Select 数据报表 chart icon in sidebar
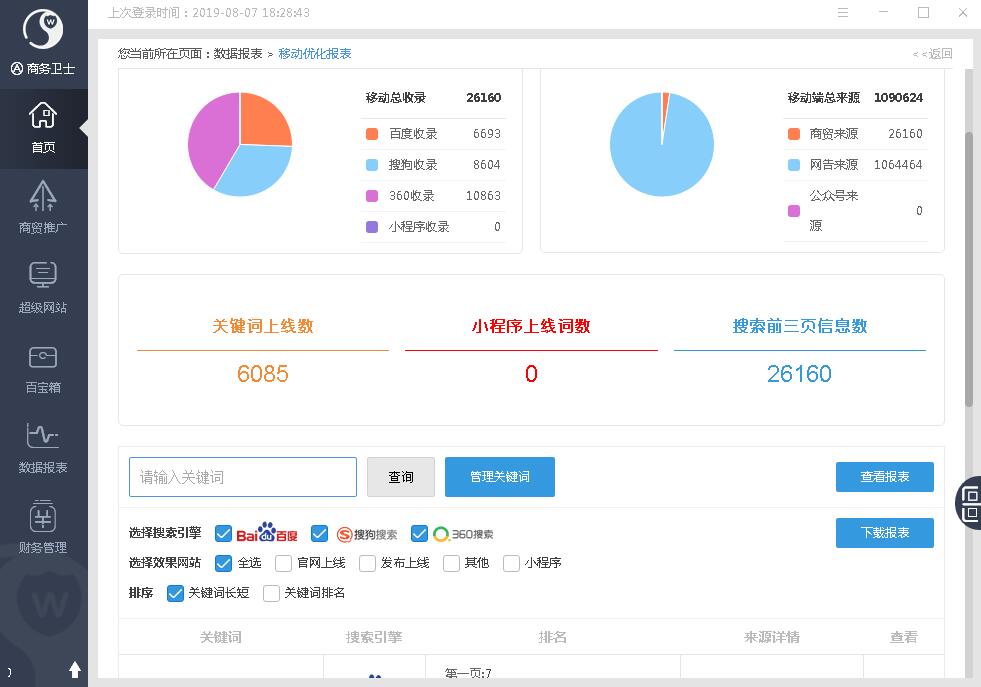Image resolution: width=981 pixels, height=687 pixels. tap(43, 437)
